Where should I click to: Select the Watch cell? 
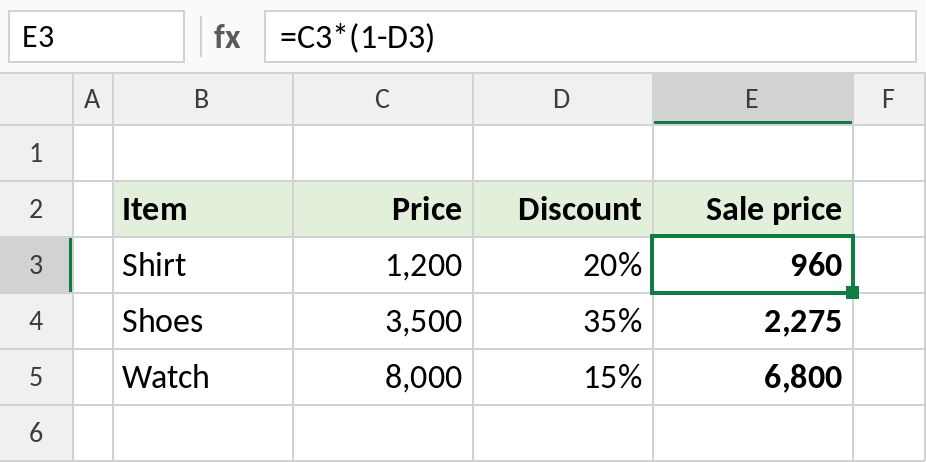point(203,377)
